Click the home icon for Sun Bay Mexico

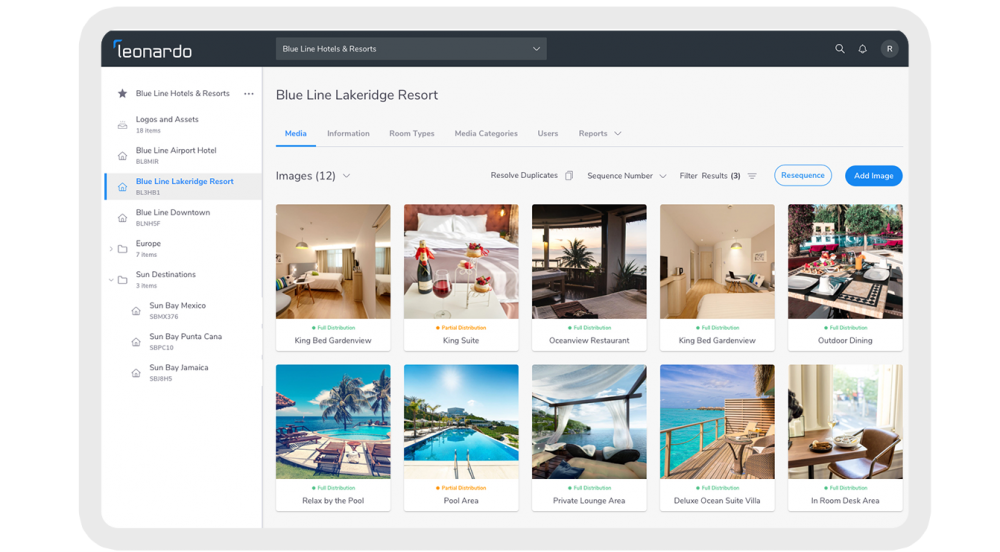click(x=136, y=311)
